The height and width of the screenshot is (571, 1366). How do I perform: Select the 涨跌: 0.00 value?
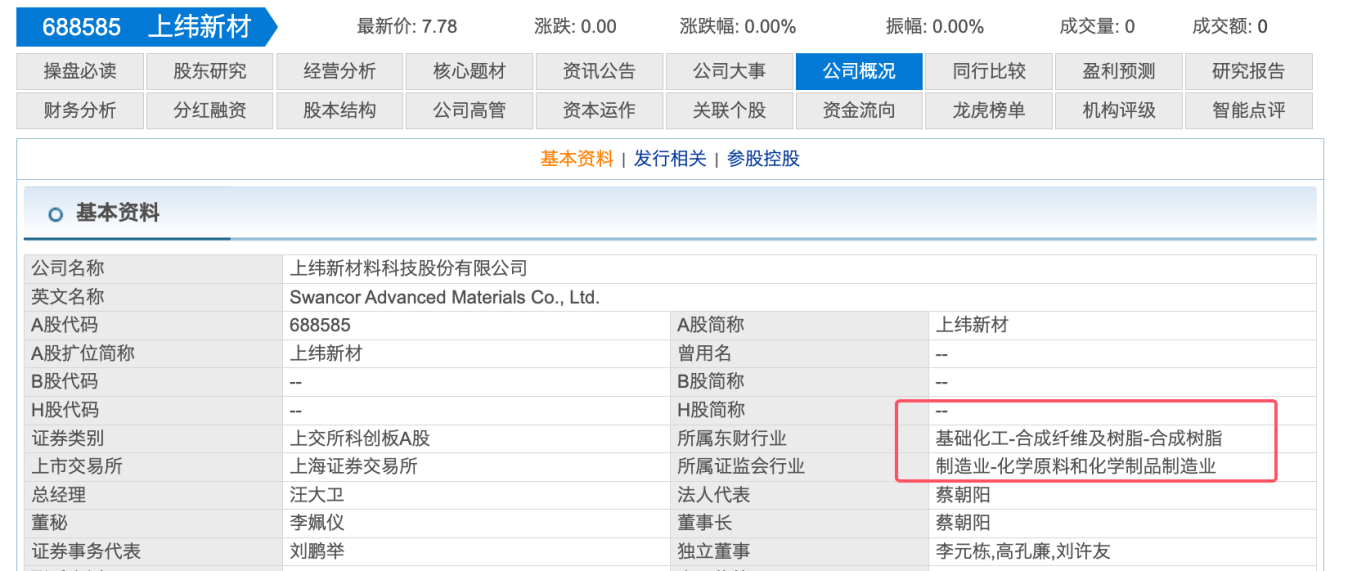pyautogui.click(x=575, y=27)
